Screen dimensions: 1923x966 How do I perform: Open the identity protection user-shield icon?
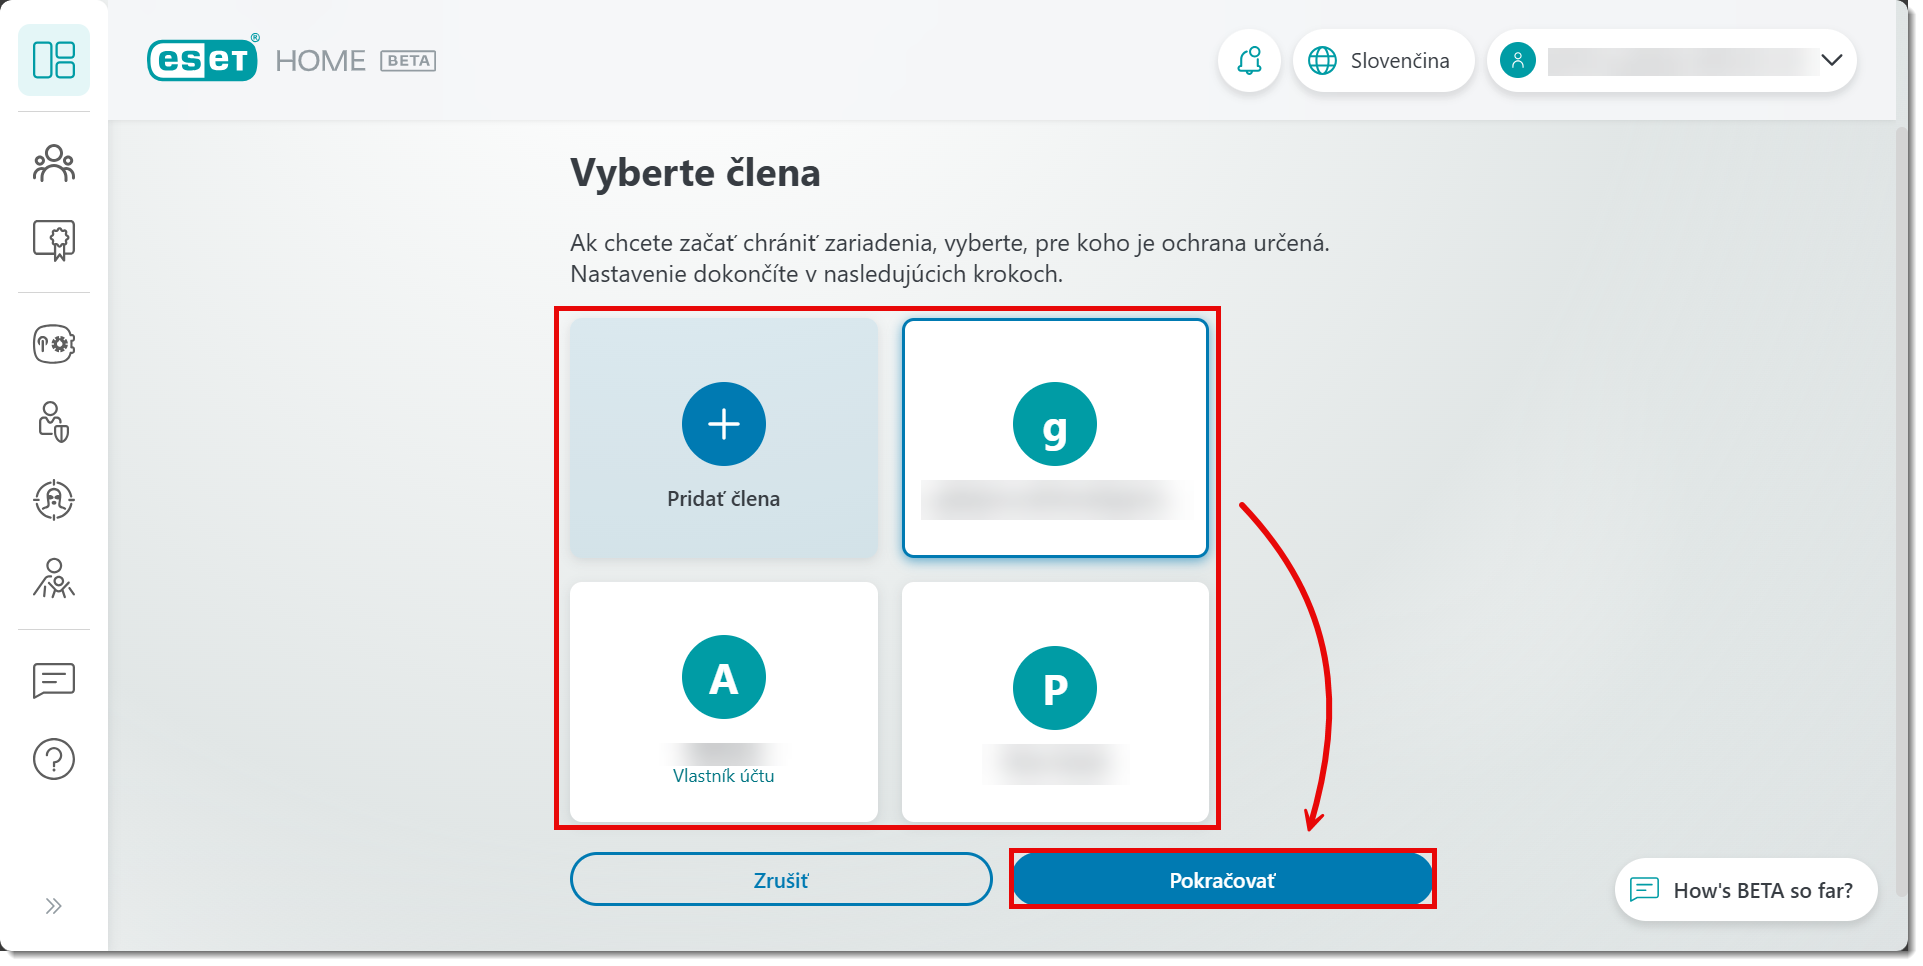pos(54,422)
